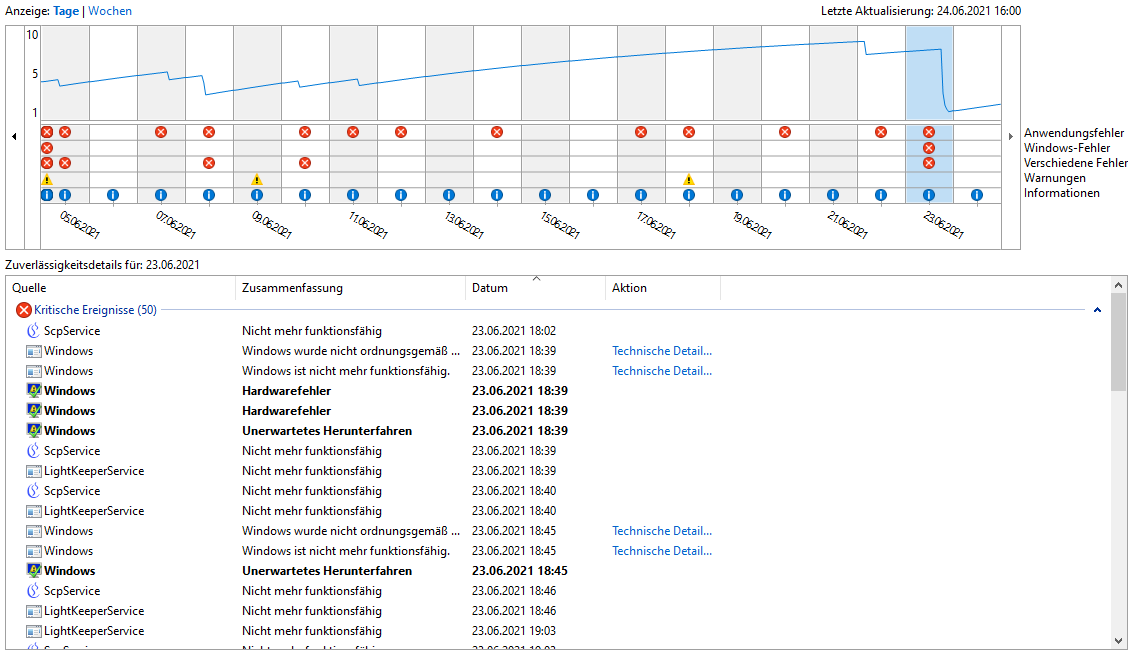The image size is (1132, 650).
Task: Select the application error icon for 08.06.2021
Action: tap(209, 132)
